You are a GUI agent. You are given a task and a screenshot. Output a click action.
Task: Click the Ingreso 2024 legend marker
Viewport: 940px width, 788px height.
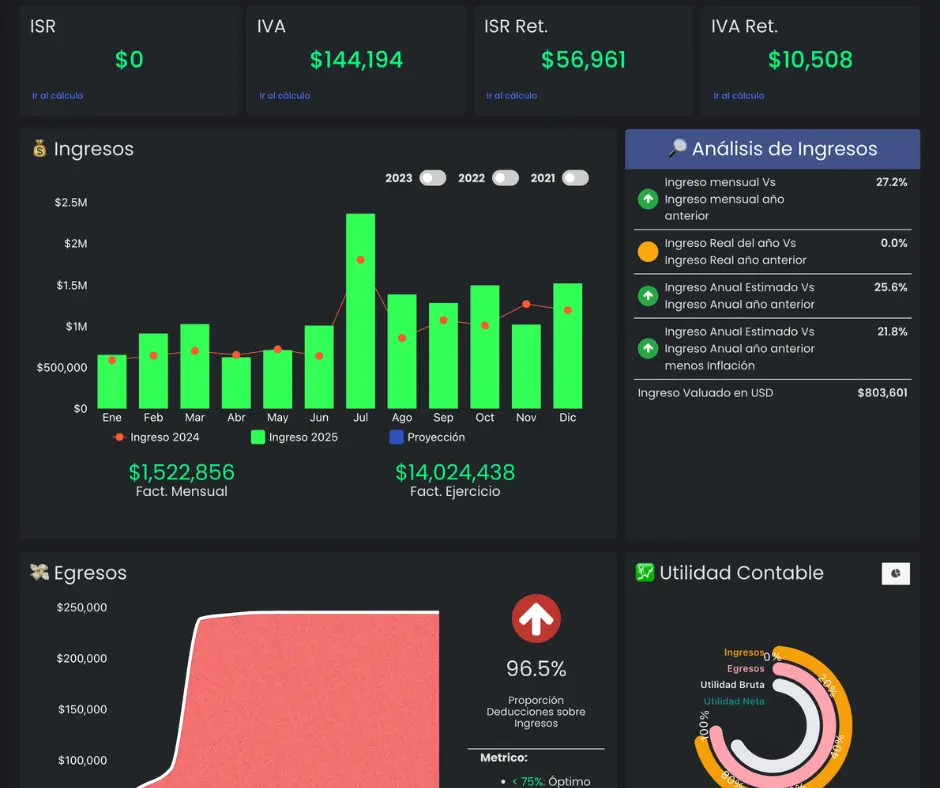pos(119,437)
